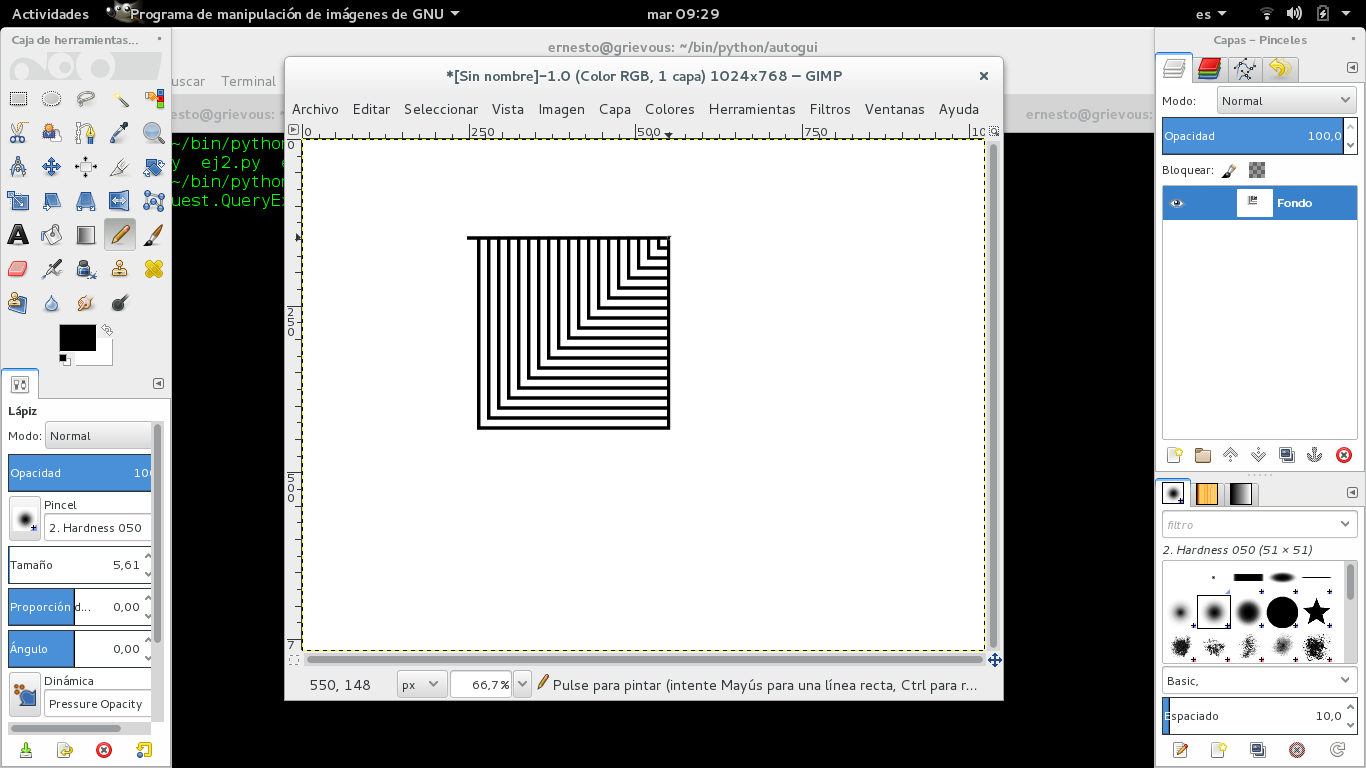Click the Move tool icon
The image size is (1366, 768).
coord(52,167)
